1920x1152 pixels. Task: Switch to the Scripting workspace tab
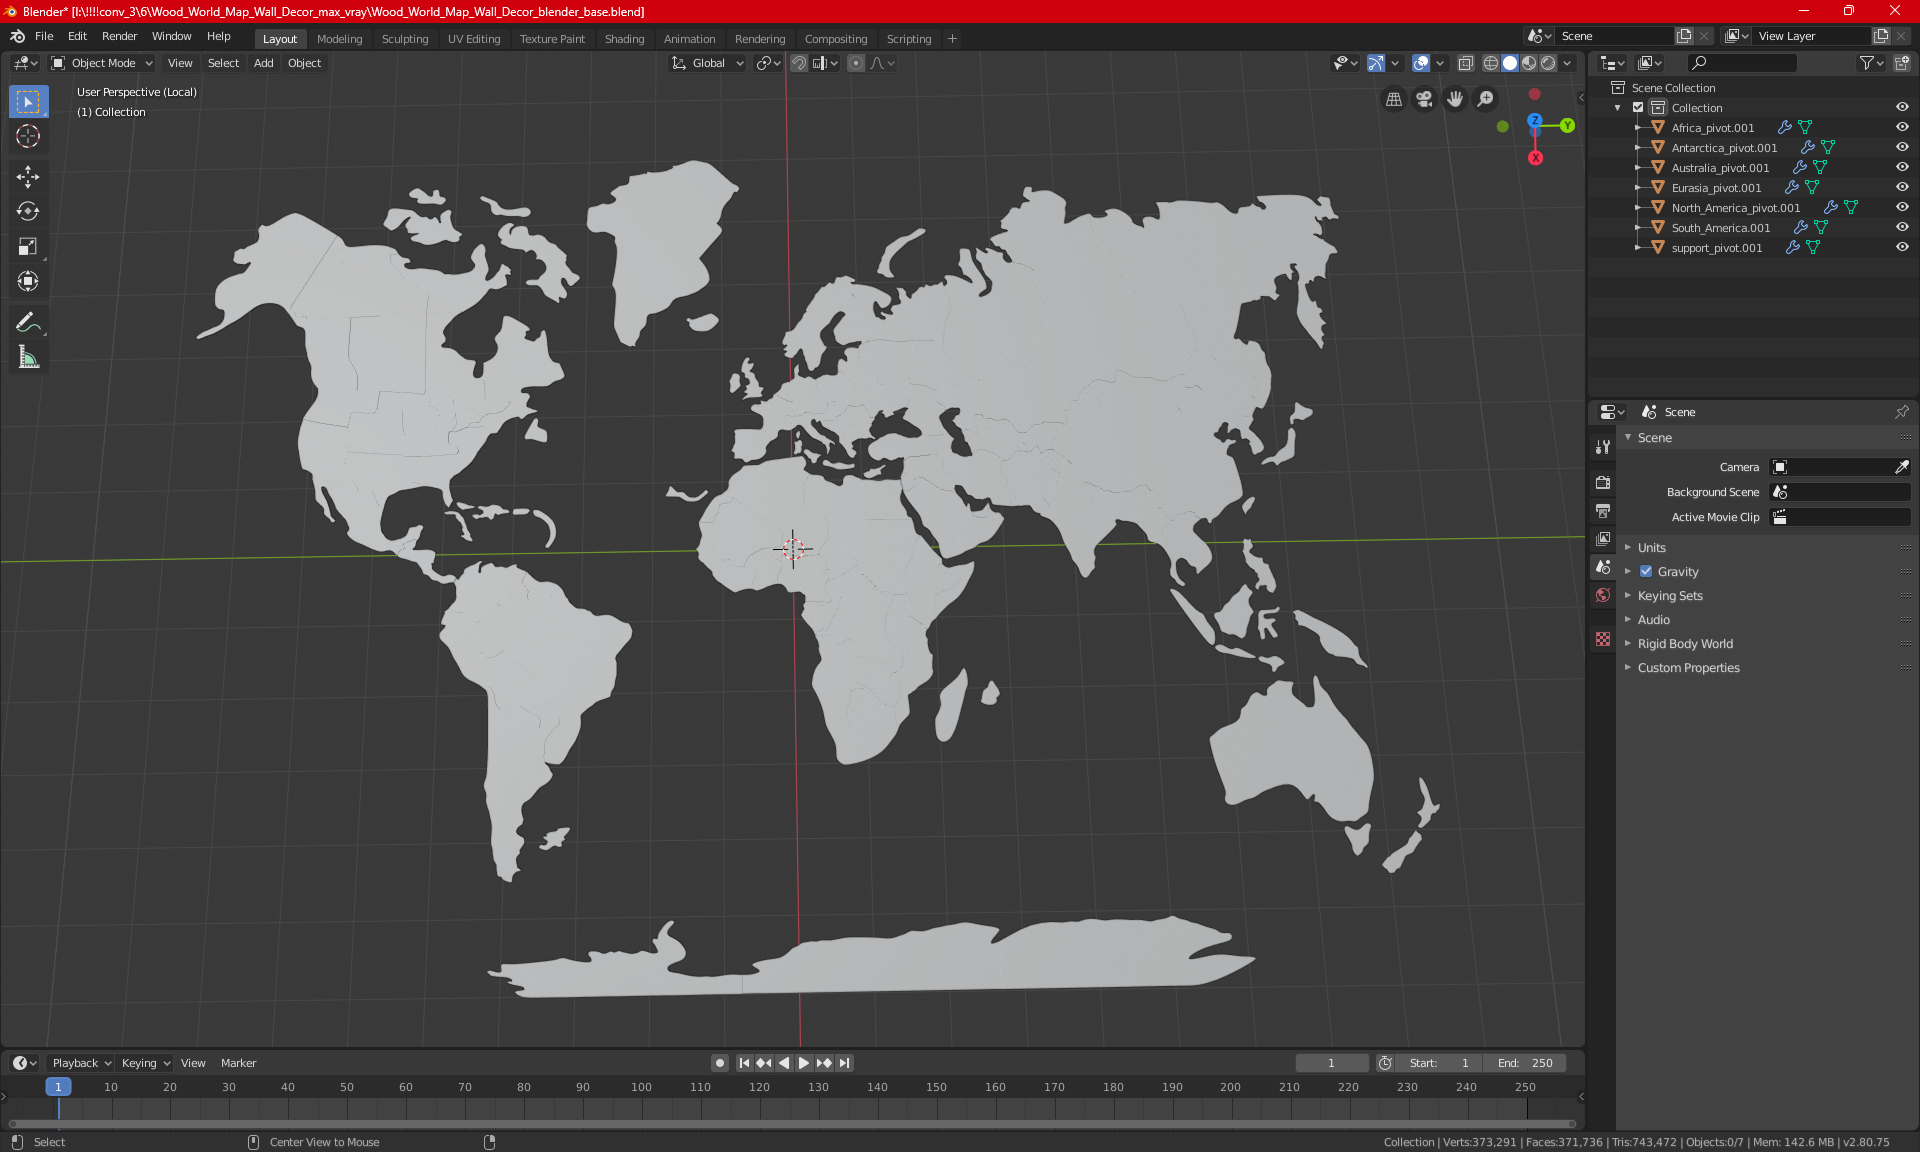pyautogui.click(x=908, y=39)
